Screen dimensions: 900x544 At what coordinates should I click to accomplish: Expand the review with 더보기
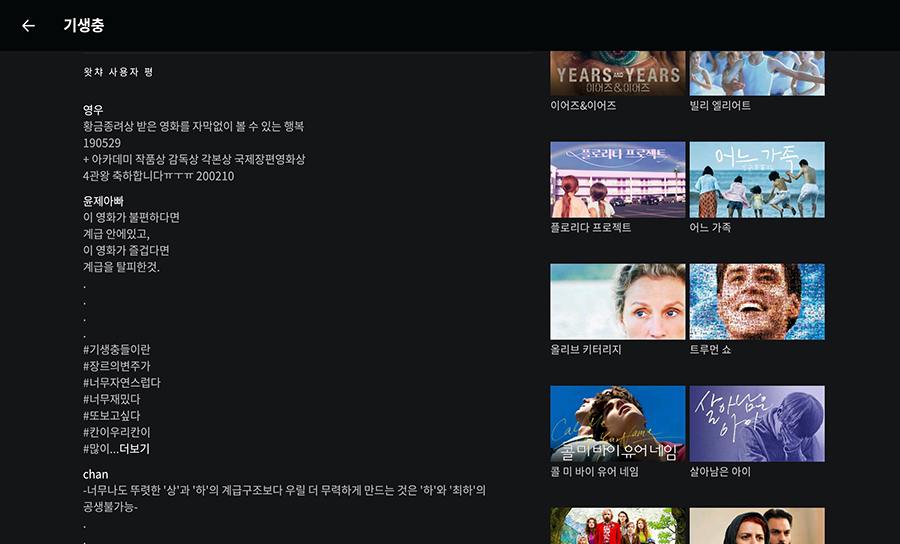coord(134,449)
